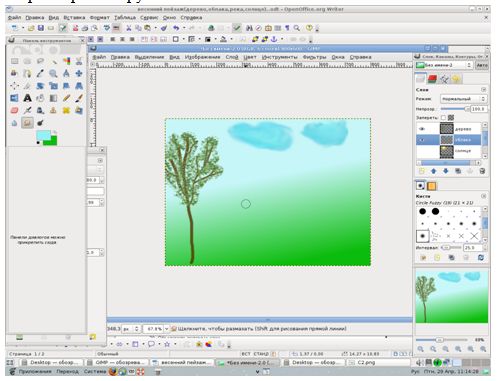Select the Pencil tool
Image resolution: width=498 pixels, height=381 pixels.
coord(66,98)
